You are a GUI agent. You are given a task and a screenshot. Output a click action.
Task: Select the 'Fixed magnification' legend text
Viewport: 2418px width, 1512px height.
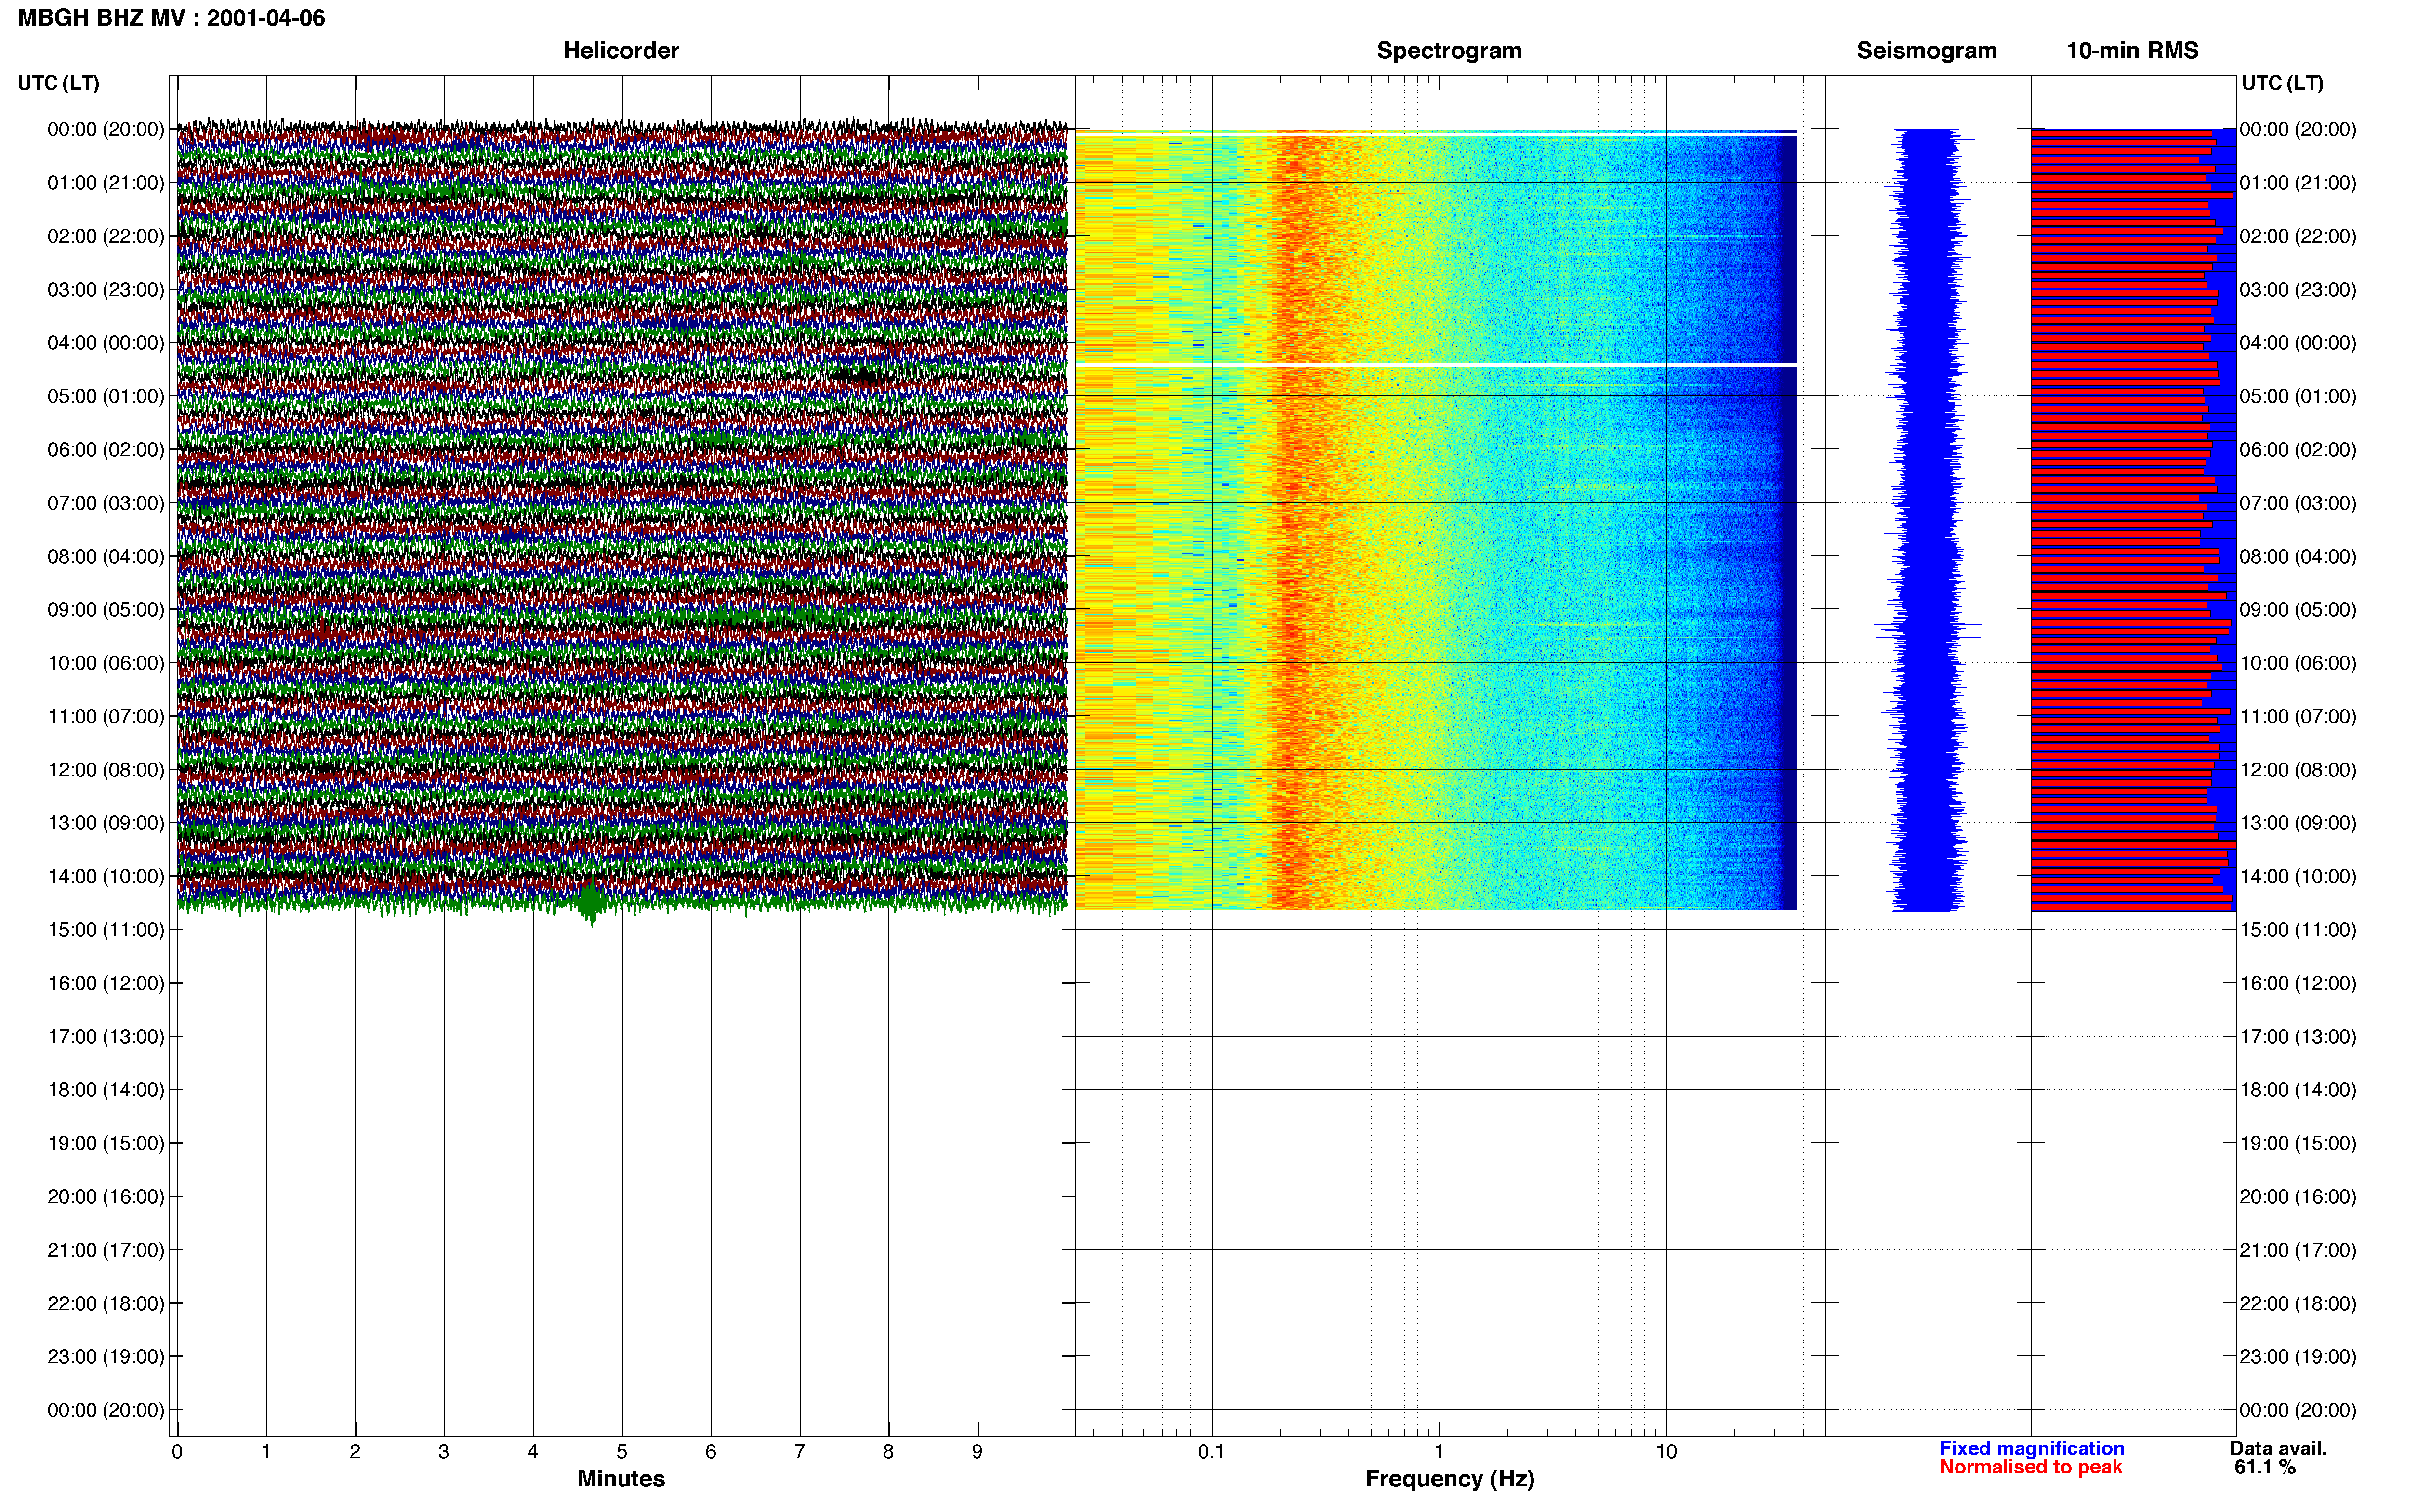click(2031, 1448)
